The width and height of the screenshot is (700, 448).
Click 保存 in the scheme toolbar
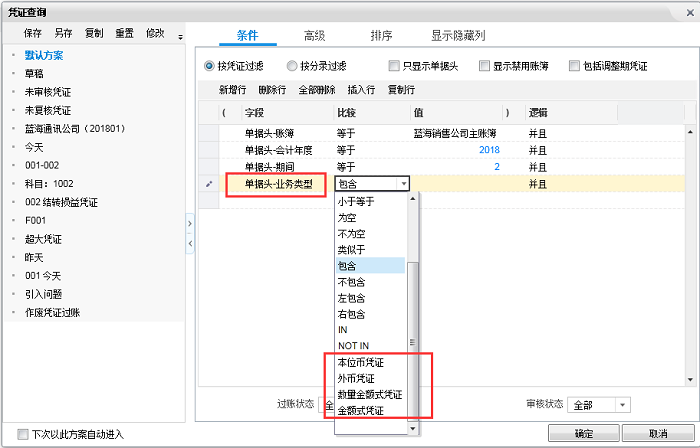point(33,33)
